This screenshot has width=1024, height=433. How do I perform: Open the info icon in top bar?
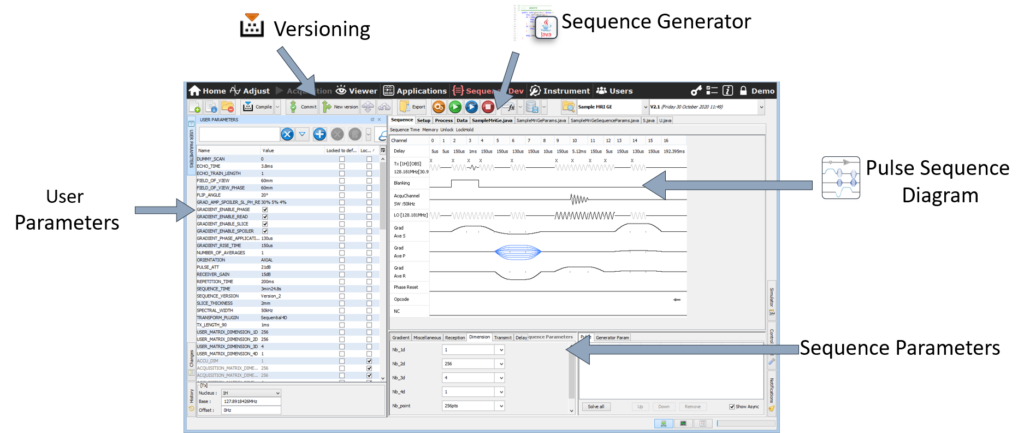point(728,91)
